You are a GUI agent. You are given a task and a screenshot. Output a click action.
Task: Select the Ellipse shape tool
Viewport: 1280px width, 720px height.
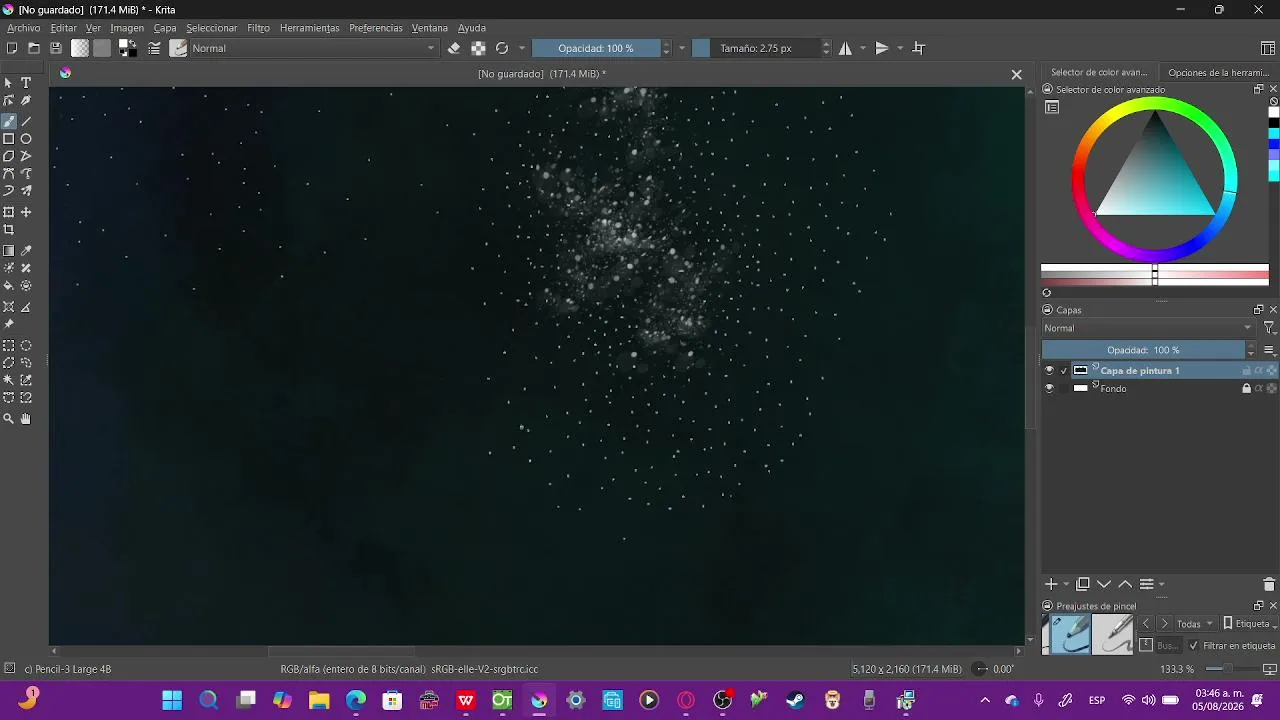pos(26,139)
